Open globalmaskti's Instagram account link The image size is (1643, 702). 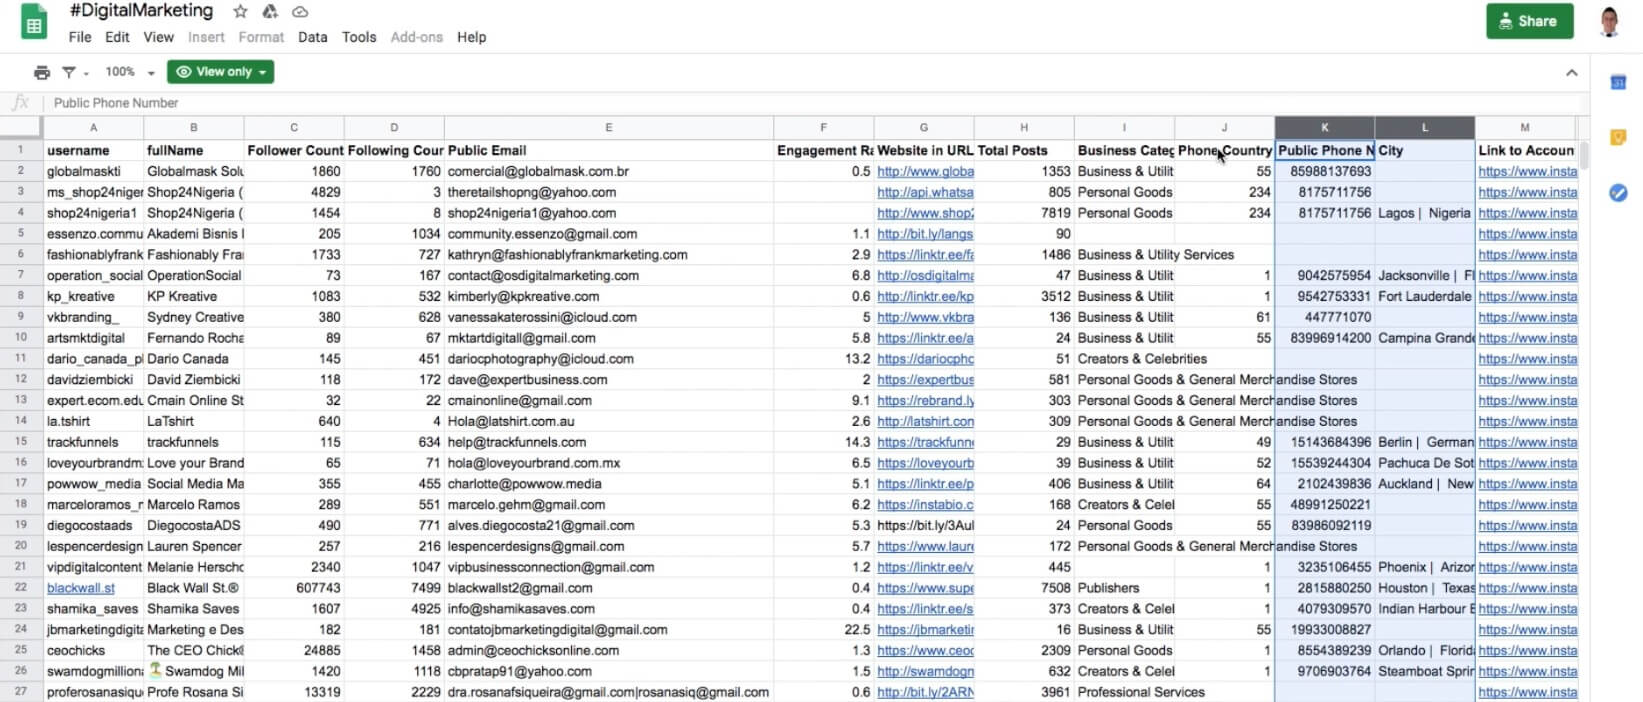[x=1527, y=171]
